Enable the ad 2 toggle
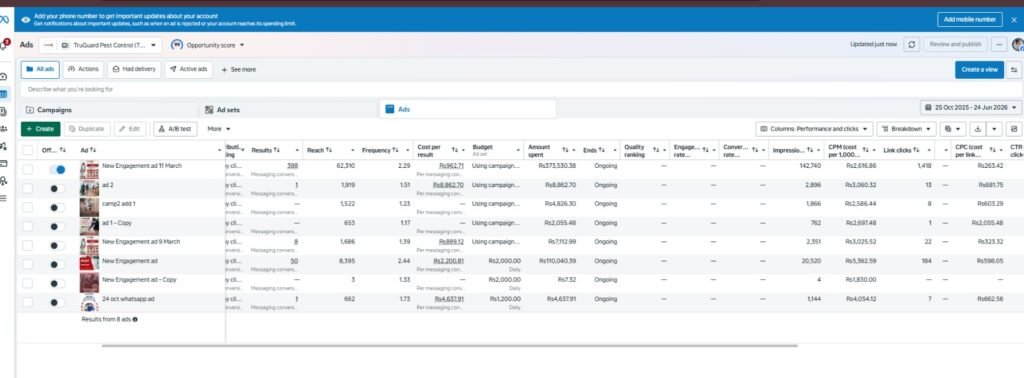Image resolution: width=1024 pixels, height=378 pixels. pyautogui.click(x=57, y=189)
